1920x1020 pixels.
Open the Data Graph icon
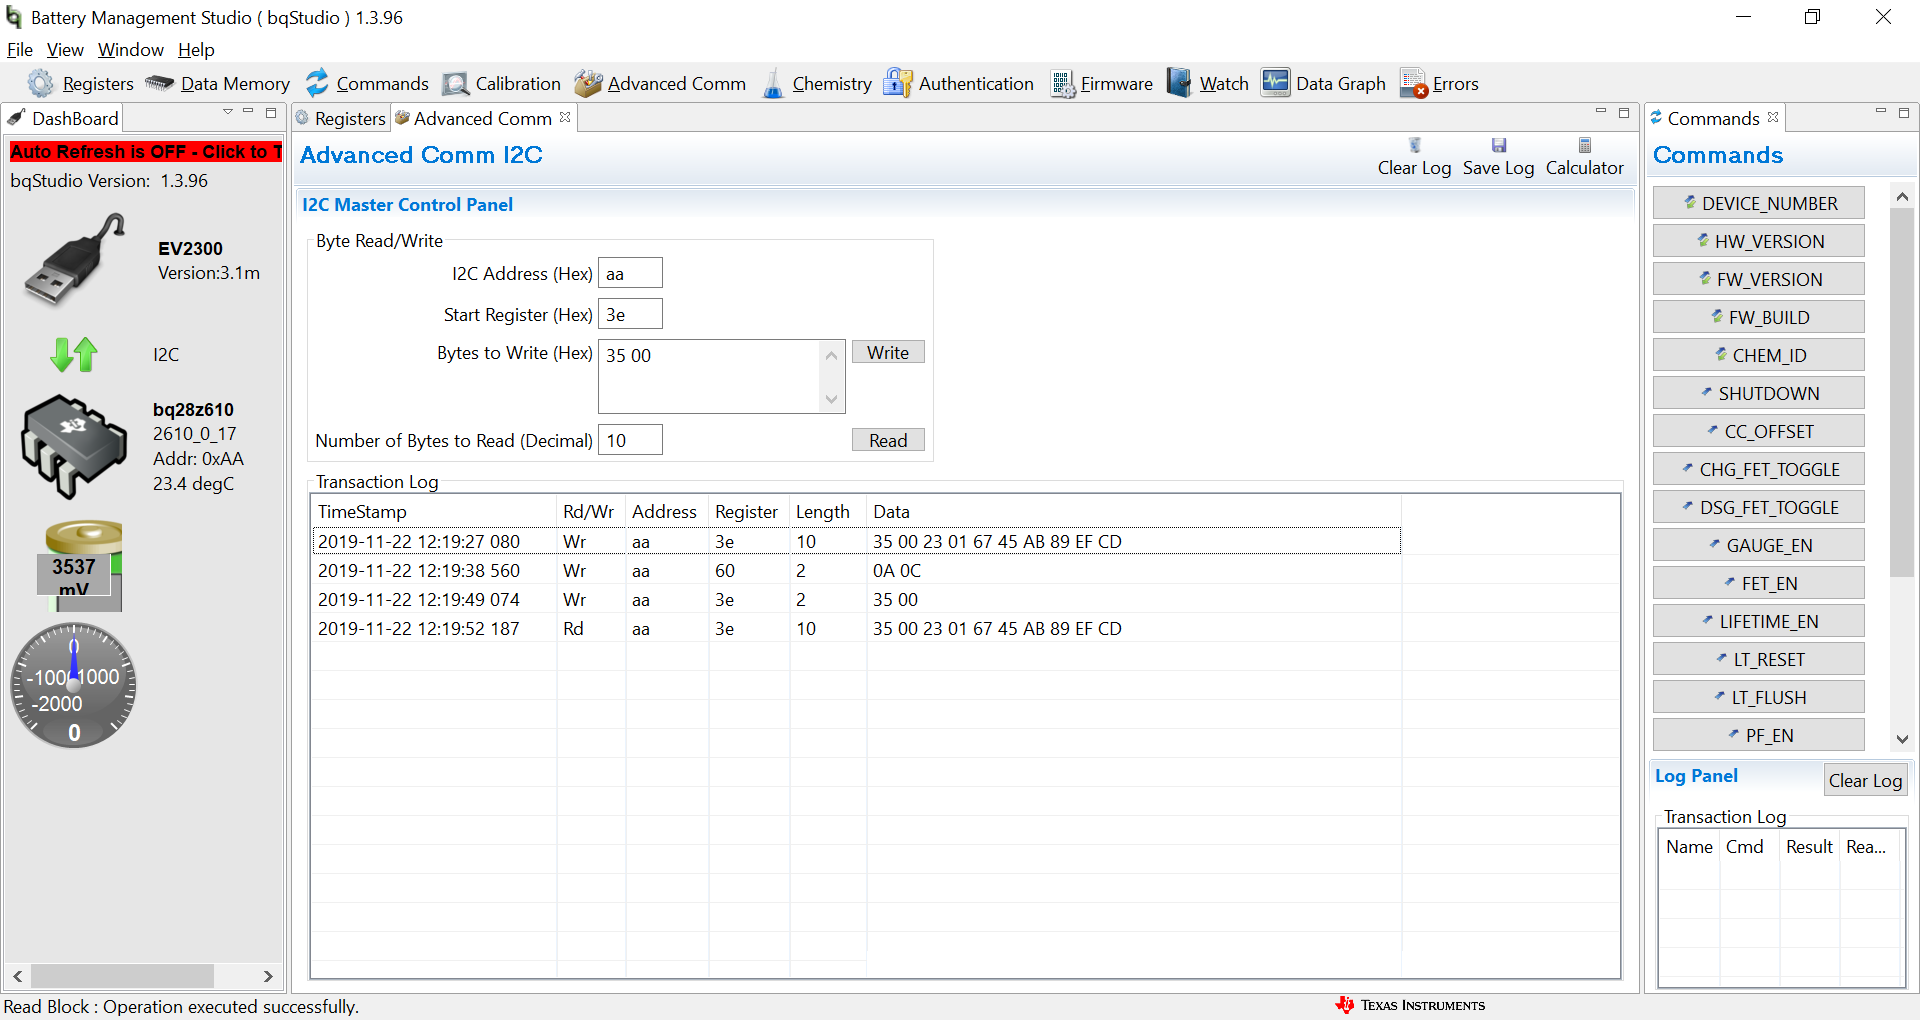1276,83
